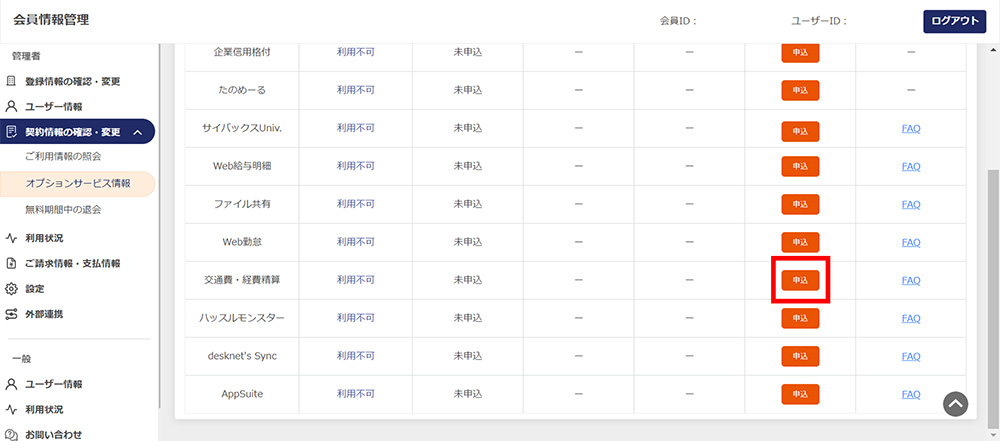Select オプションサービス情報 submenu item
This screenshot has width=1000, height=441.
click(78, 184)
